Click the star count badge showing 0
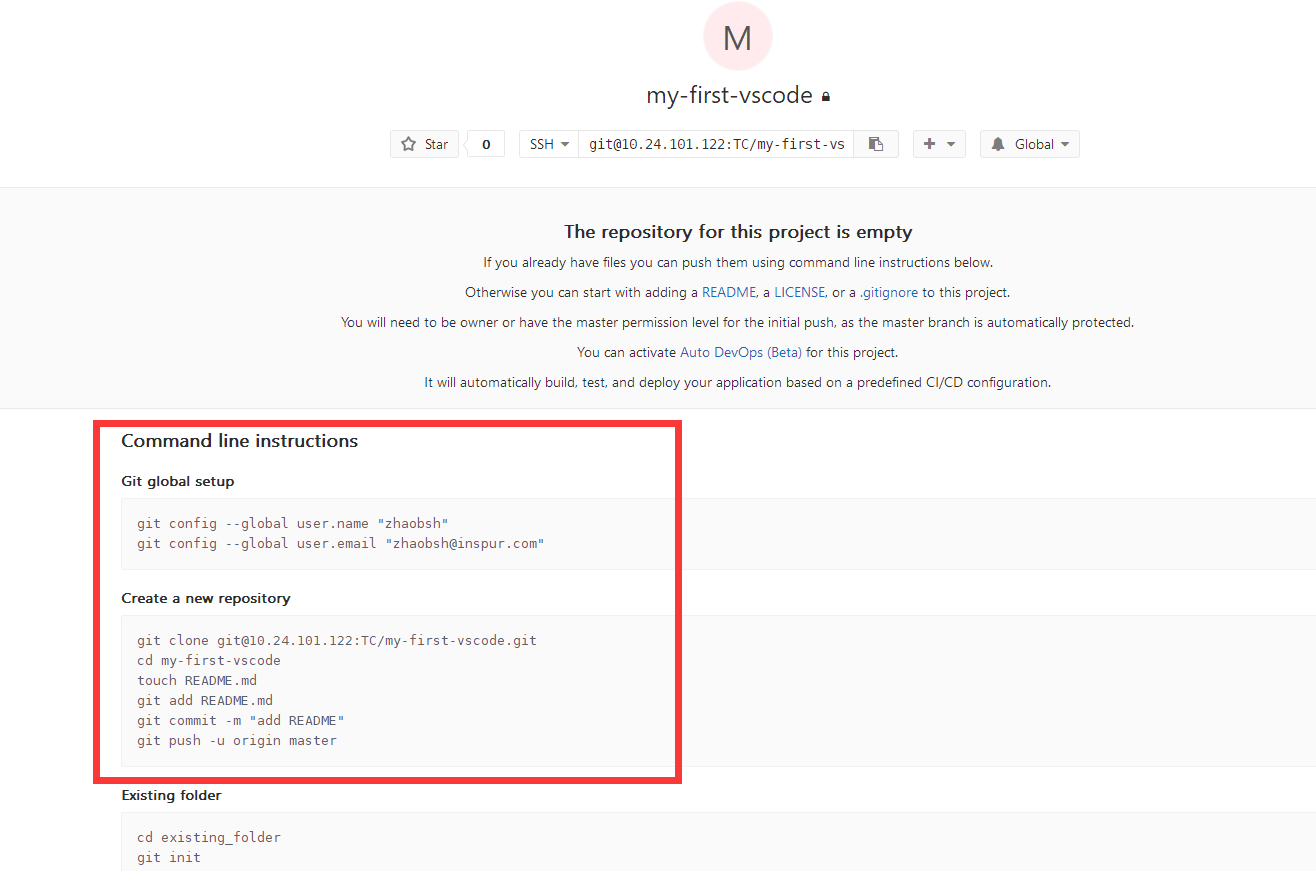This screenshot has width=1316, height=871. pos(485,143)
